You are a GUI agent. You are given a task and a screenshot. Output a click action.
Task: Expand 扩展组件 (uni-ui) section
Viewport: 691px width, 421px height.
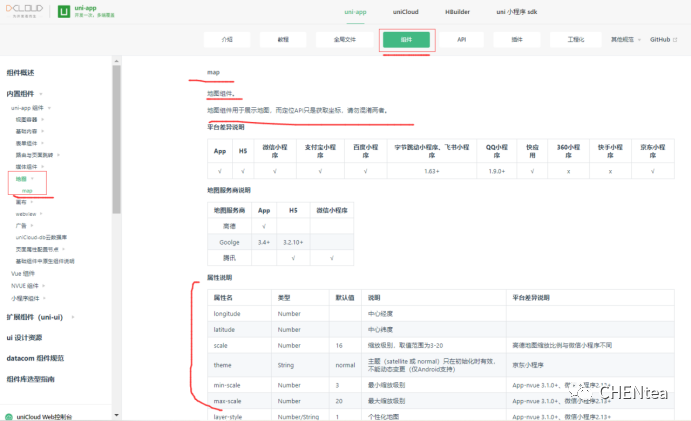click(40, 317)
